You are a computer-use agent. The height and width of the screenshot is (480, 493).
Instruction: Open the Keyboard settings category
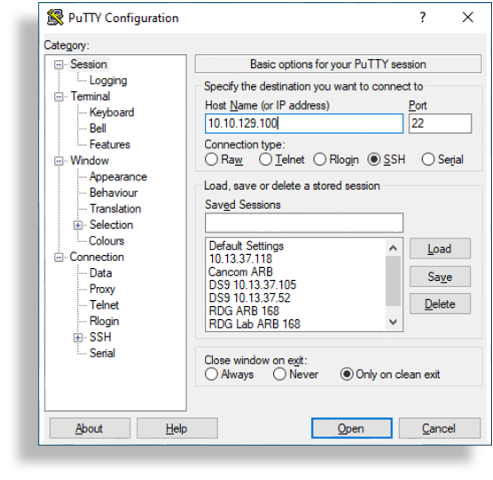[112, 112]
